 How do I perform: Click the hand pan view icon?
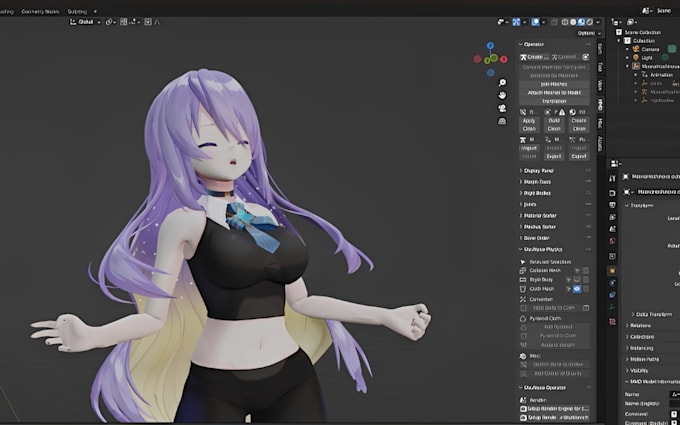502,95
